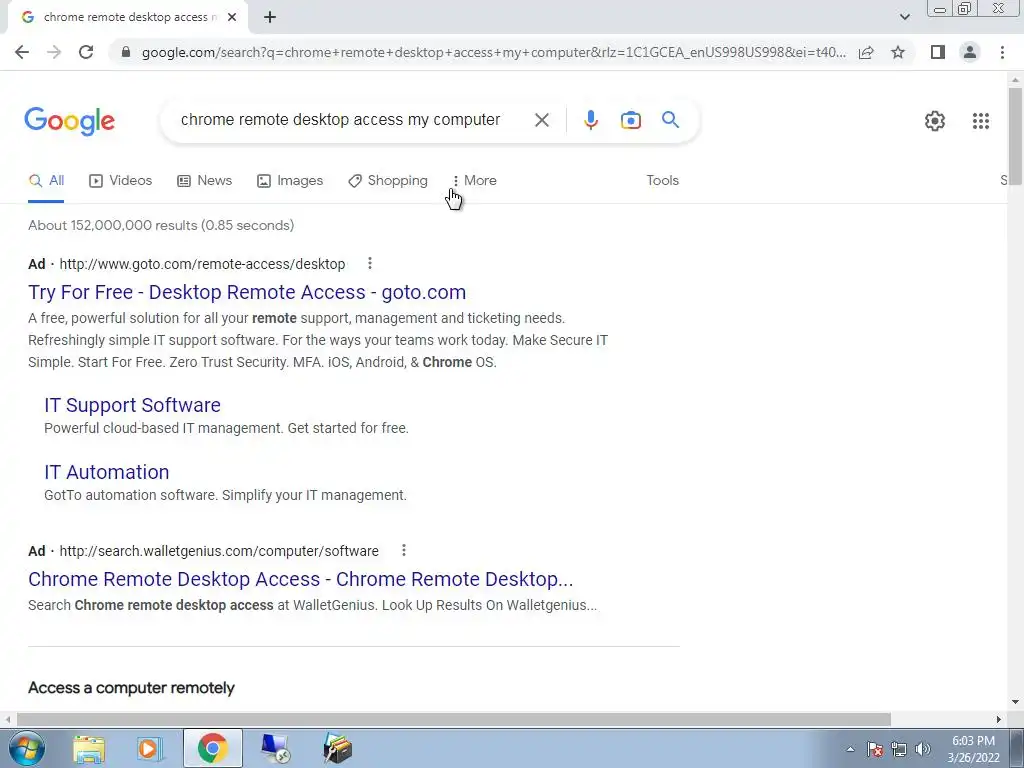Screen dimensions: 1024x768
Task: Share this page from address bar
Action: [866, 52]
